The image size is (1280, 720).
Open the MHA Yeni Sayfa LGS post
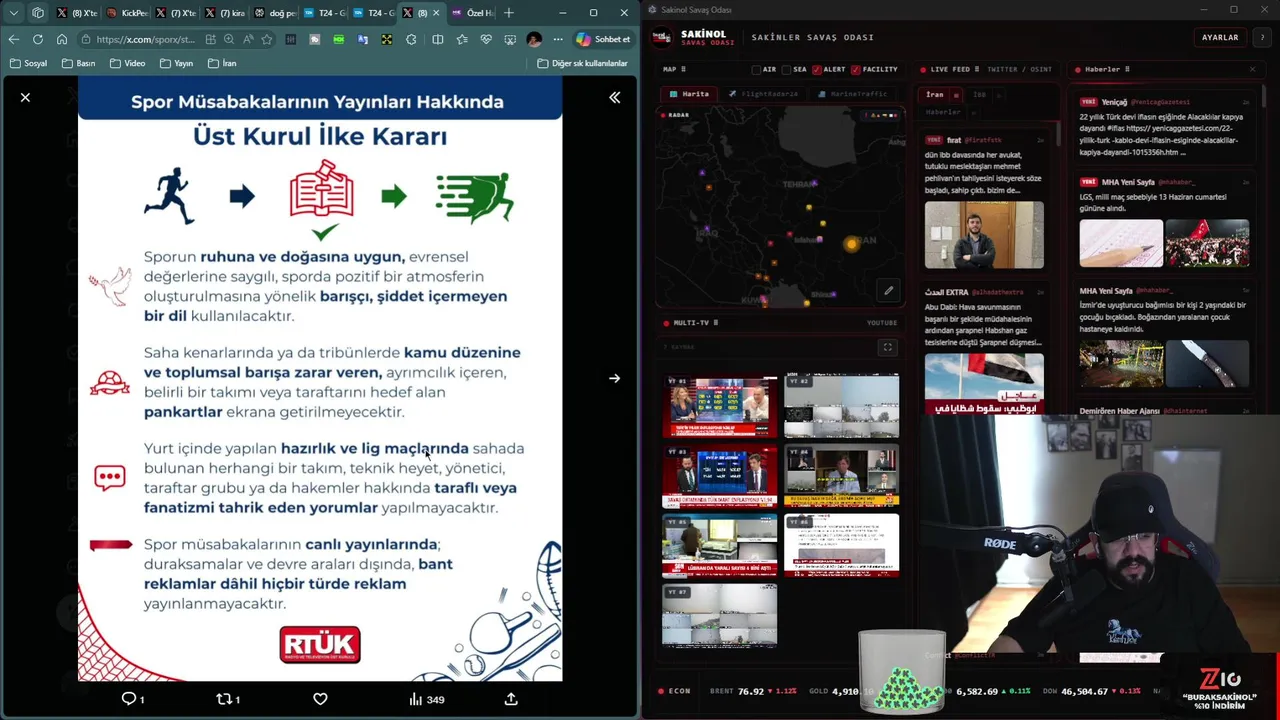[x=1164, y=223]
